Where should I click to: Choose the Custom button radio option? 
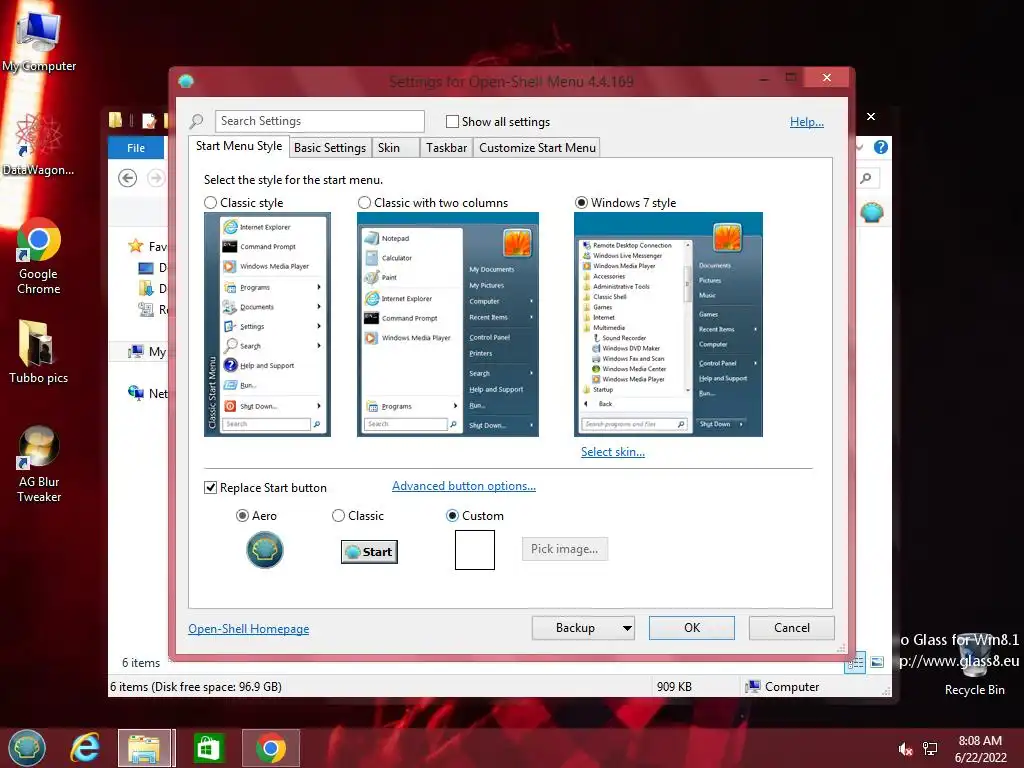pos(452,516)
